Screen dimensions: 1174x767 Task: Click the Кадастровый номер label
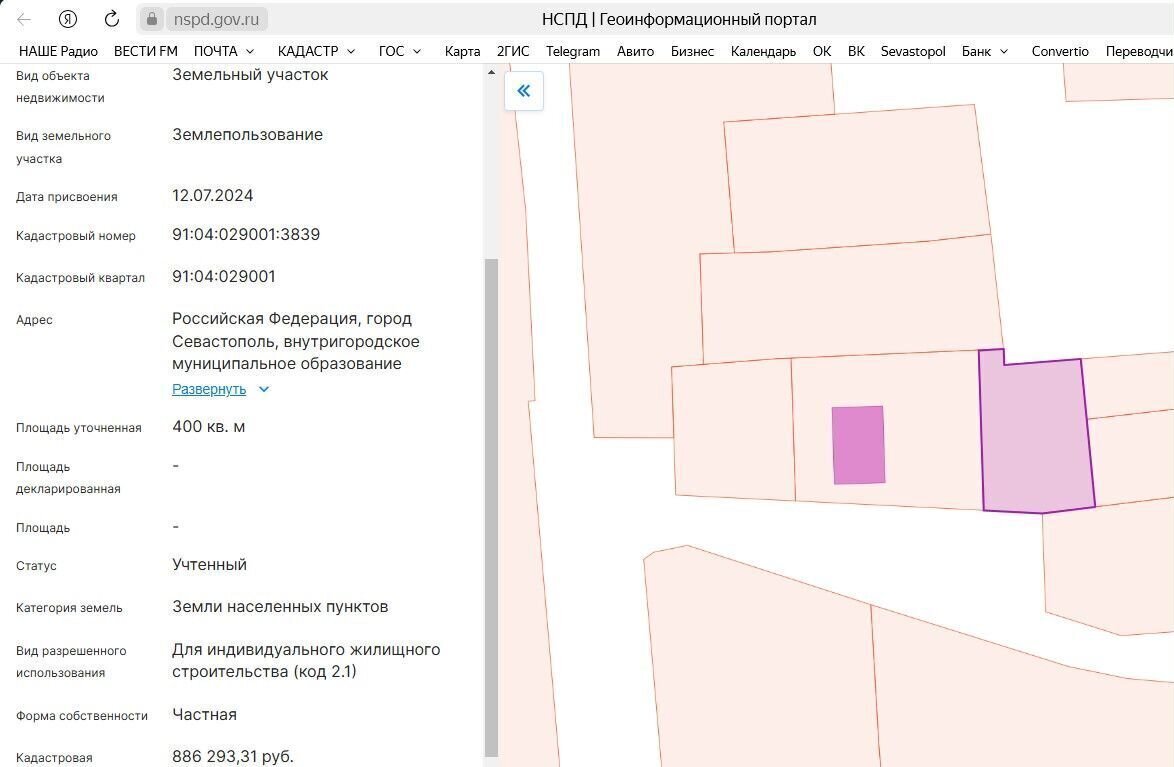(76, 236)
